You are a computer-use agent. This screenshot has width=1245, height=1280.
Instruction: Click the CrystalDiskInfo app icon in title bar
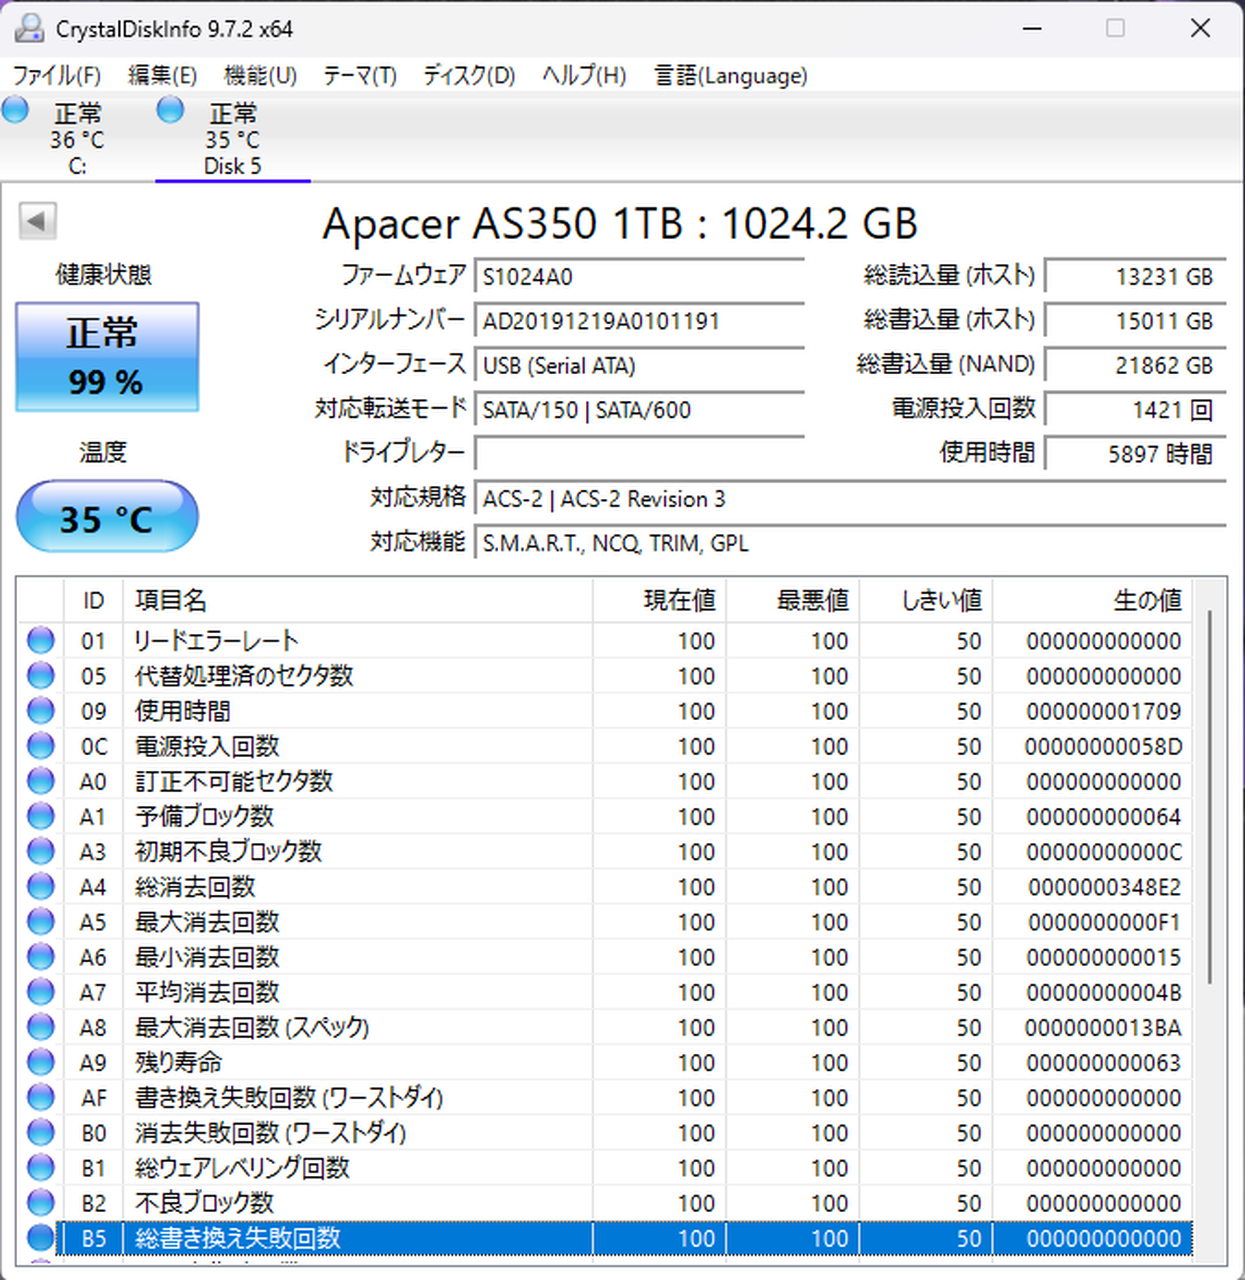(29, 28)
